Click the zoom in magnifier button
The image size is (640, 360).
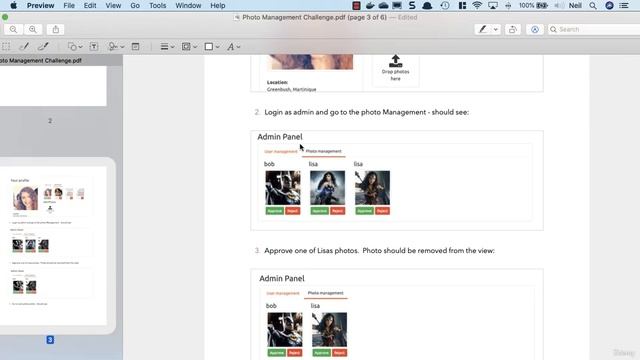(x=33, y=29)
